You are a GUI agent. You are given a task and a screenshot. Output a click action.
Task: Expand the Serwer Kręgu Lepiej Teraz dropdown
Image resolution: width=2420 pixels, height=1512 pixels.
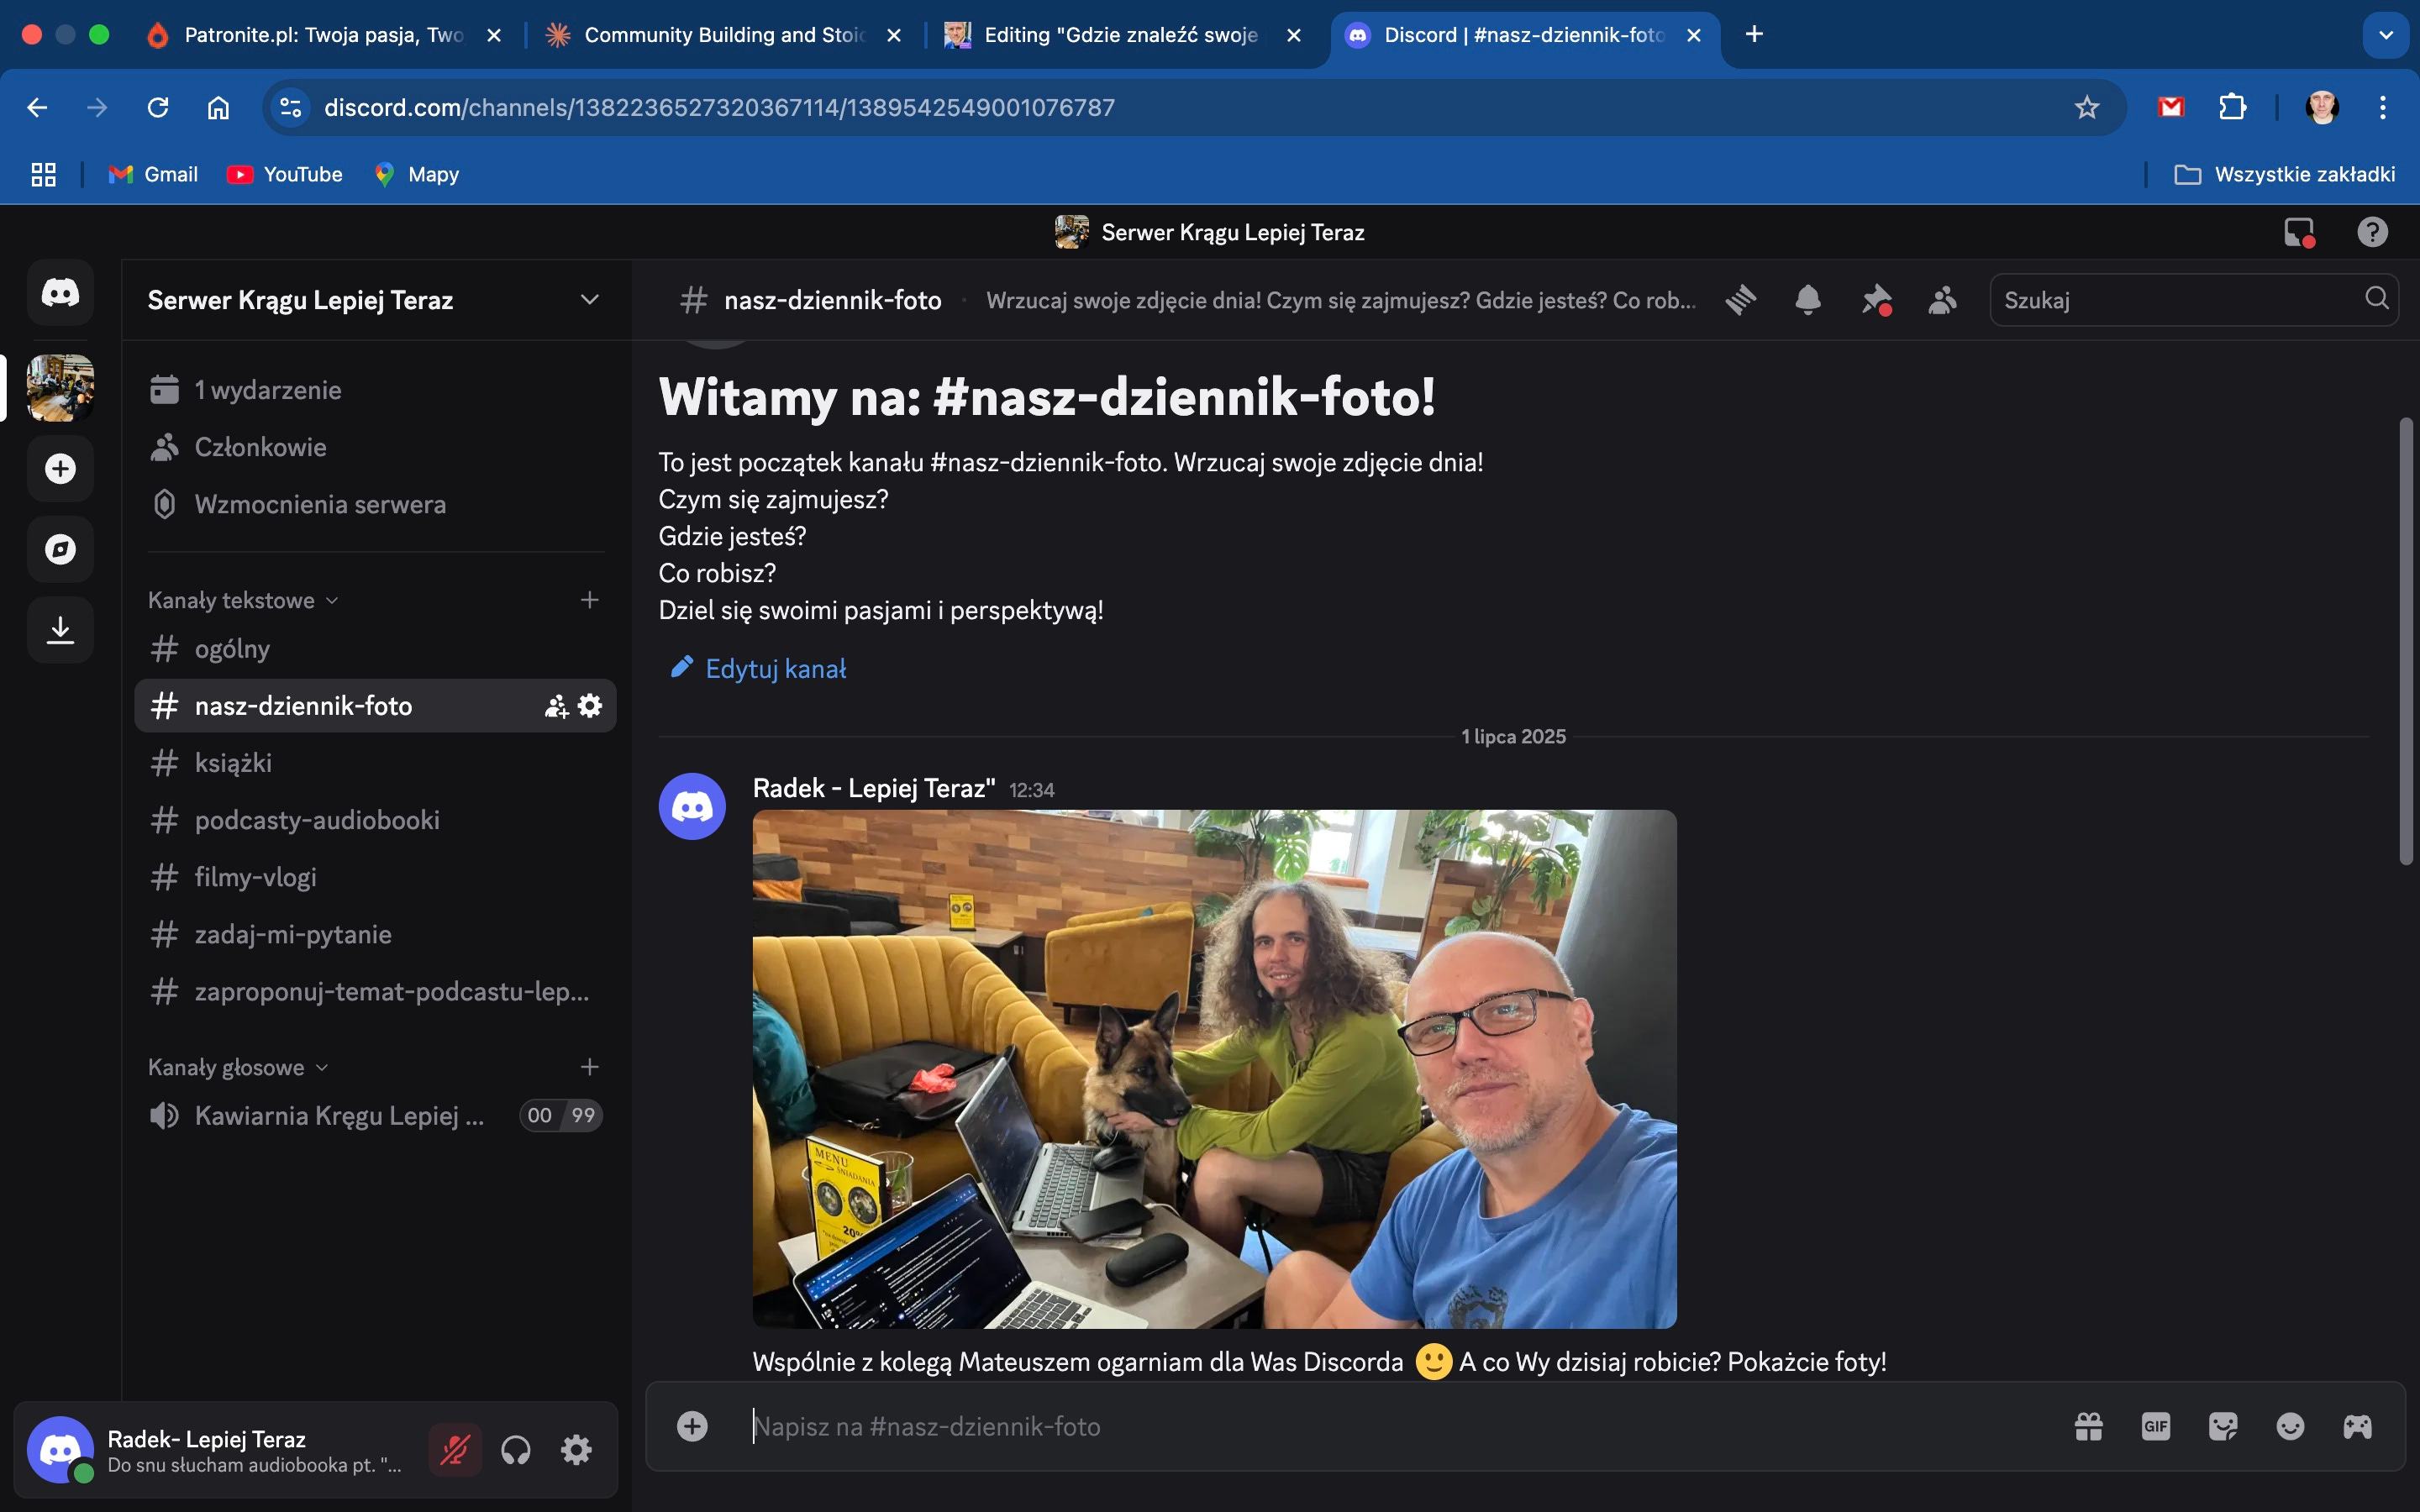tap(589, 300)
